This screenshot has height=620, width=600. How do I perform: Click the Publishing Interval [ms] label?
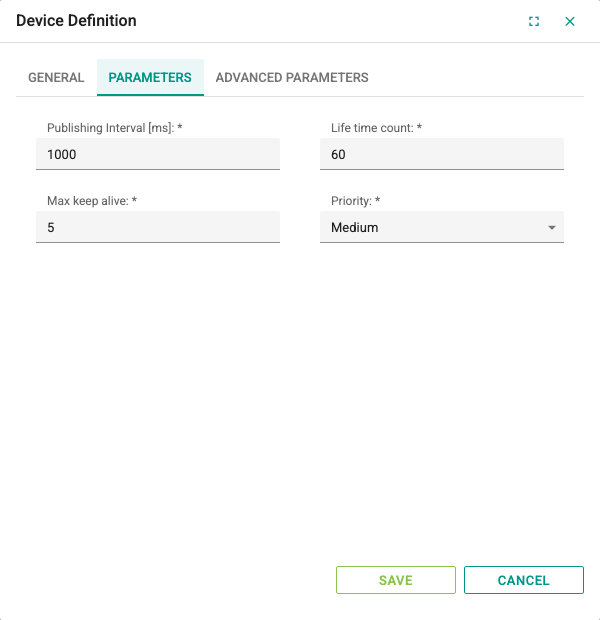click(x=115, y=128)
